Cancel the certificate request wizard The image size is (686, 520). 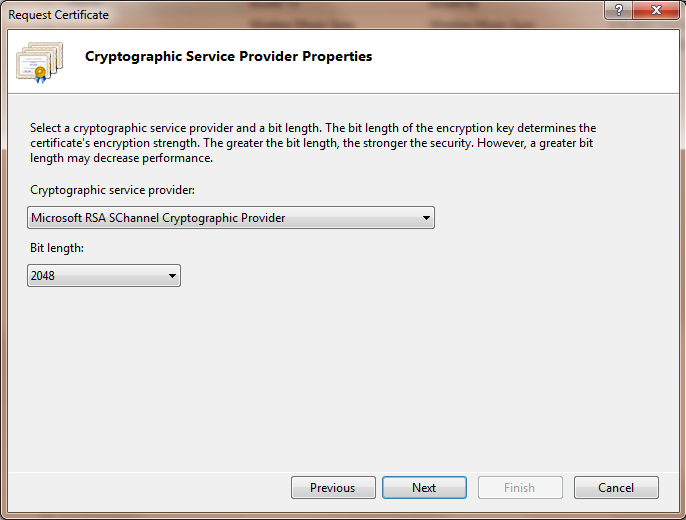pos(616,488)
